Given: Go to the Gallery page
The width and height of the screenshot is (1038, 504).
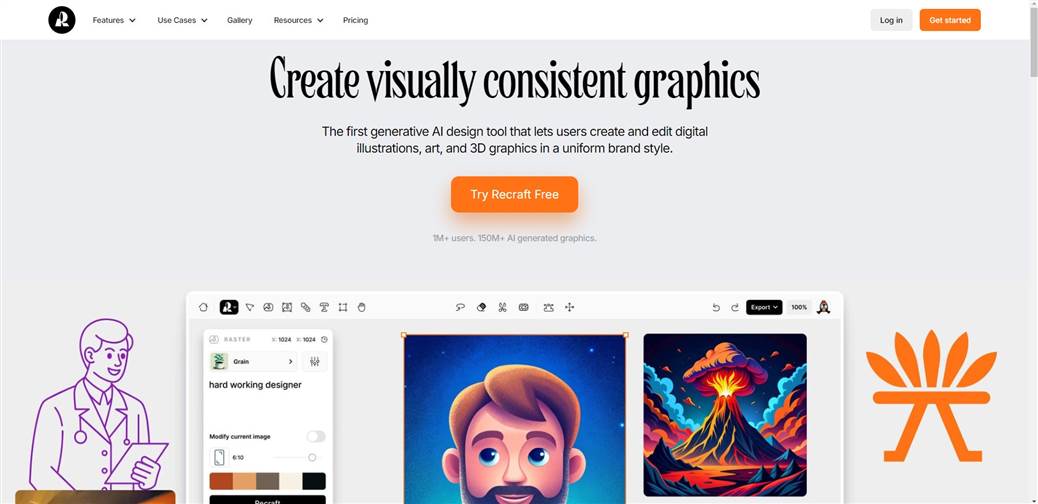Looking at the screenshot, I should [240, 20].
